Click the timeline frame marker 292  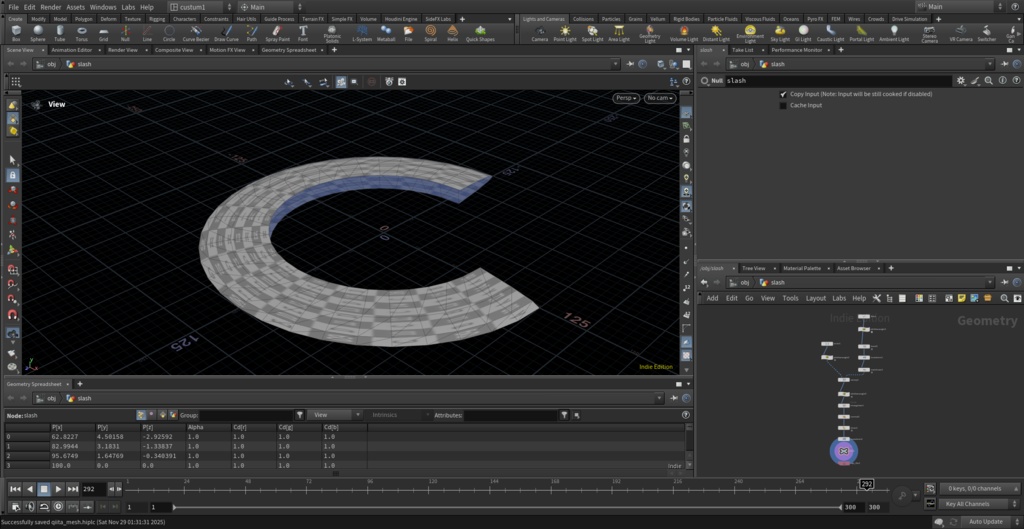click(867, 484)
